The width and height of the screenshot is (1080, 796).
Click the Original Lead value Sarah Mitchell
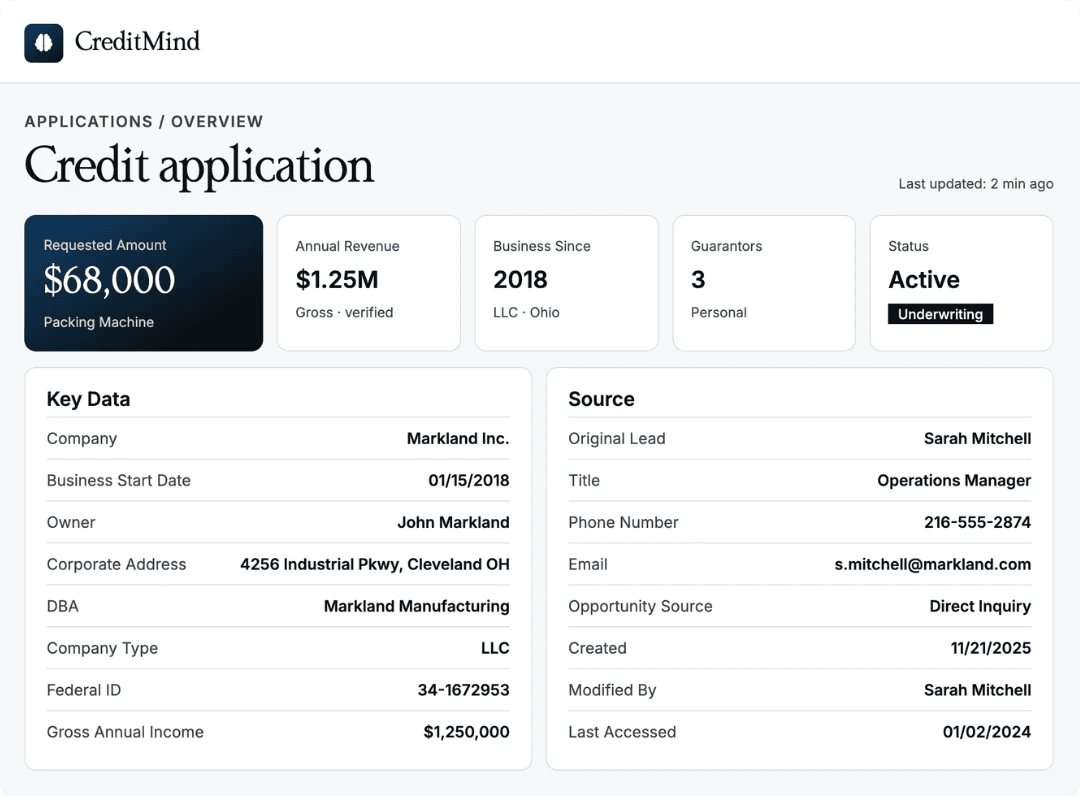coord(977,439)
